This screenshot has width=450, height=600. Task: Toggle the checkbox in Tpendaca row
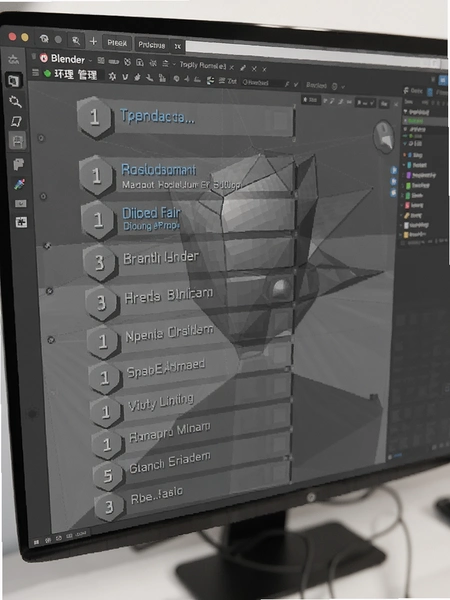(281, 120)
